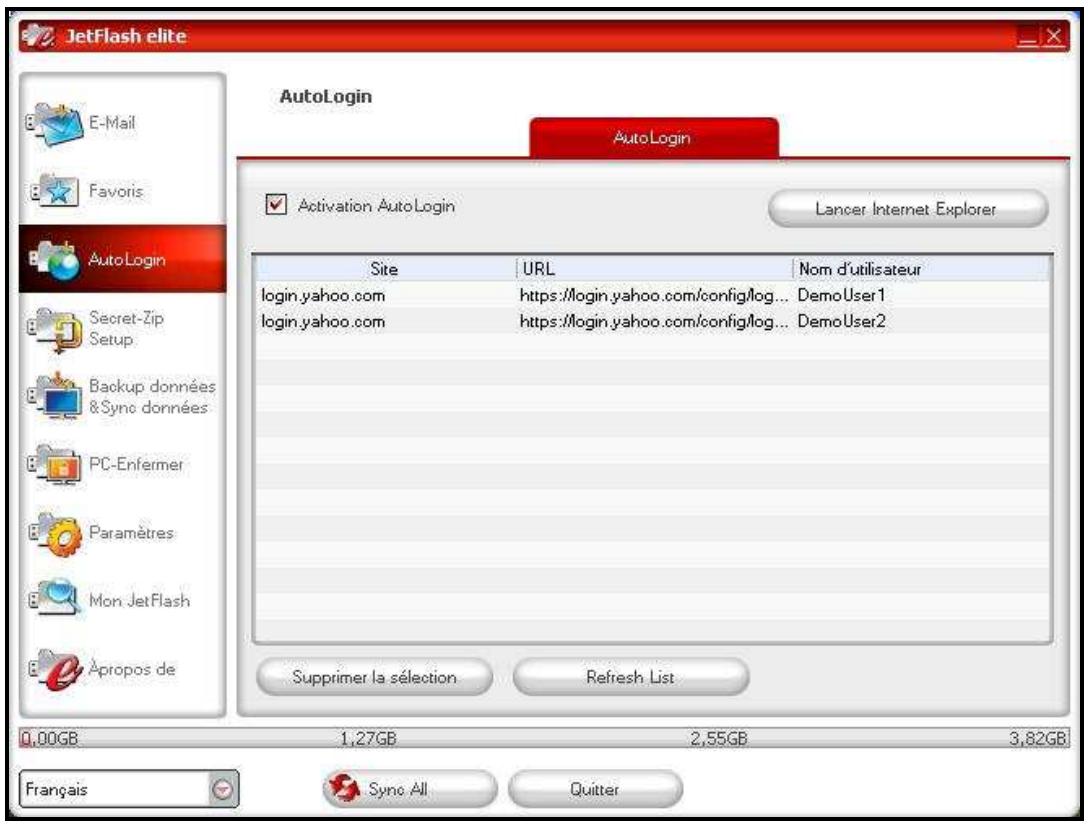
Task: Open the Backup données monitor icon
Action: tap(56, 396)
